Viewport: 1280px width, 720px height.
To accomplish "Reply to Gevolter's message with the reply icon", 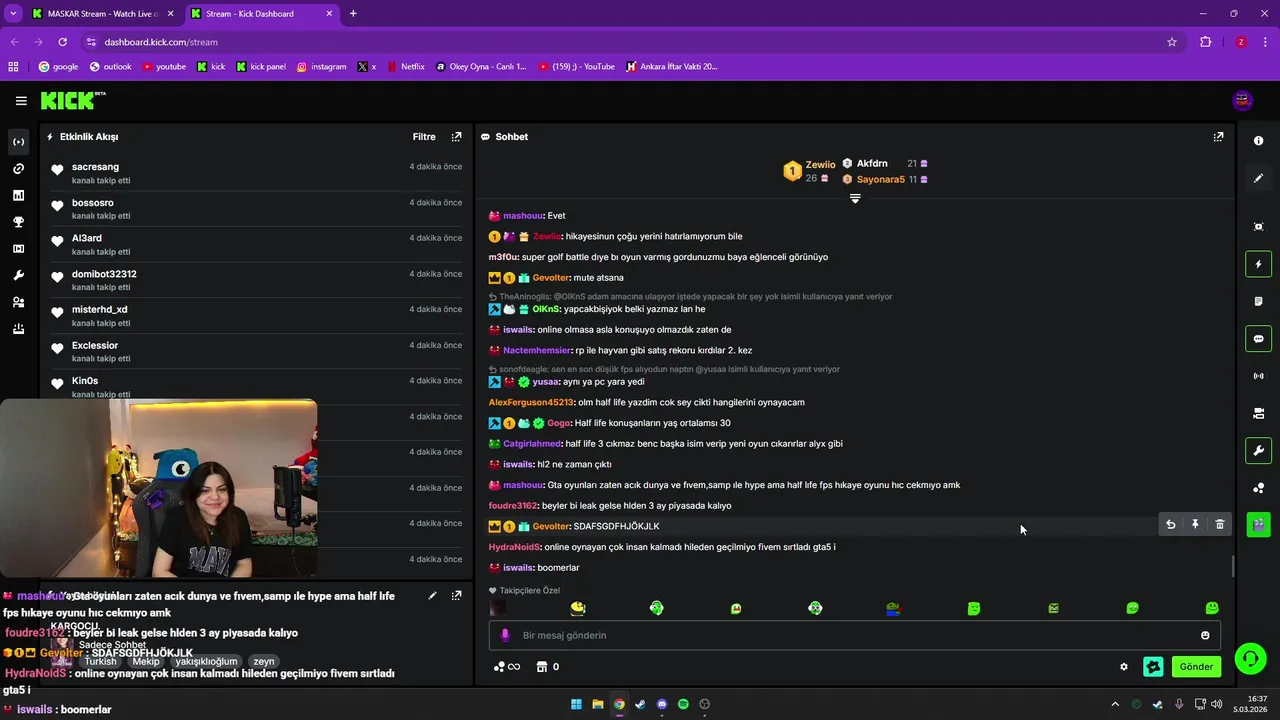I will (1171, 524).
